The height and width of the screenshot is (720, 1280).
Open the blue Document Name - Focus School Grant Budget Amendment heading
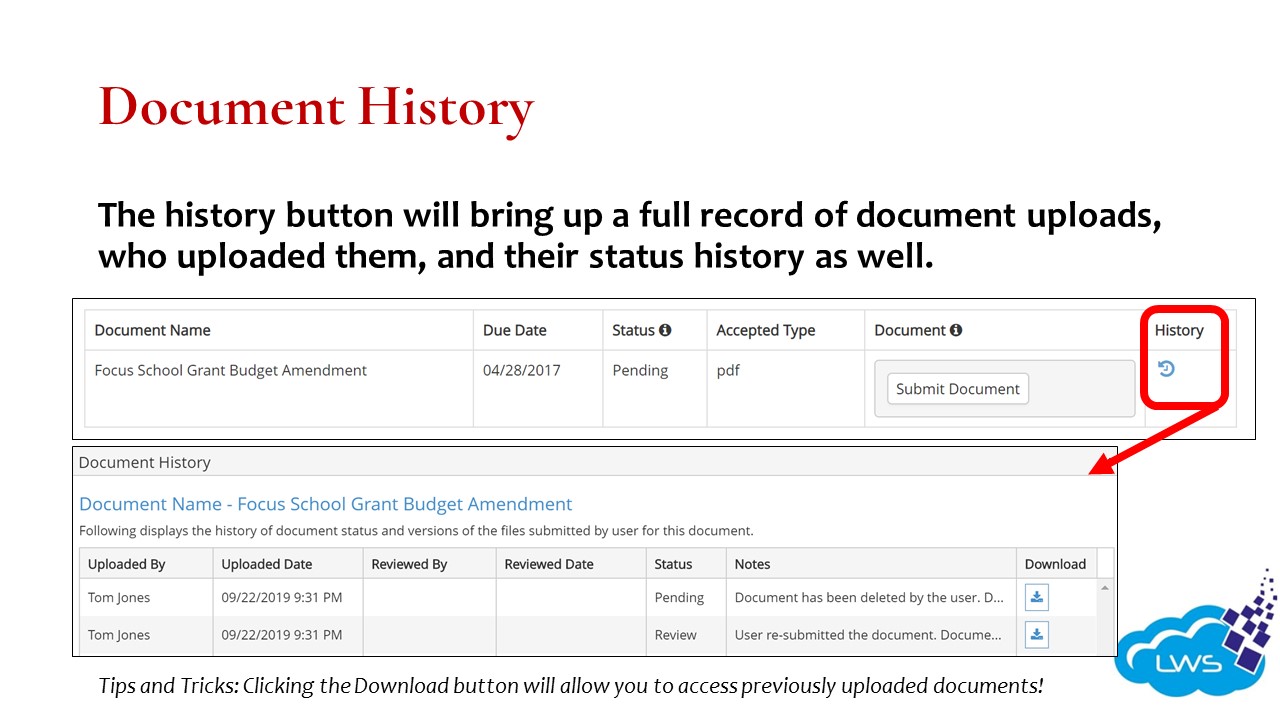click(326, 504)
